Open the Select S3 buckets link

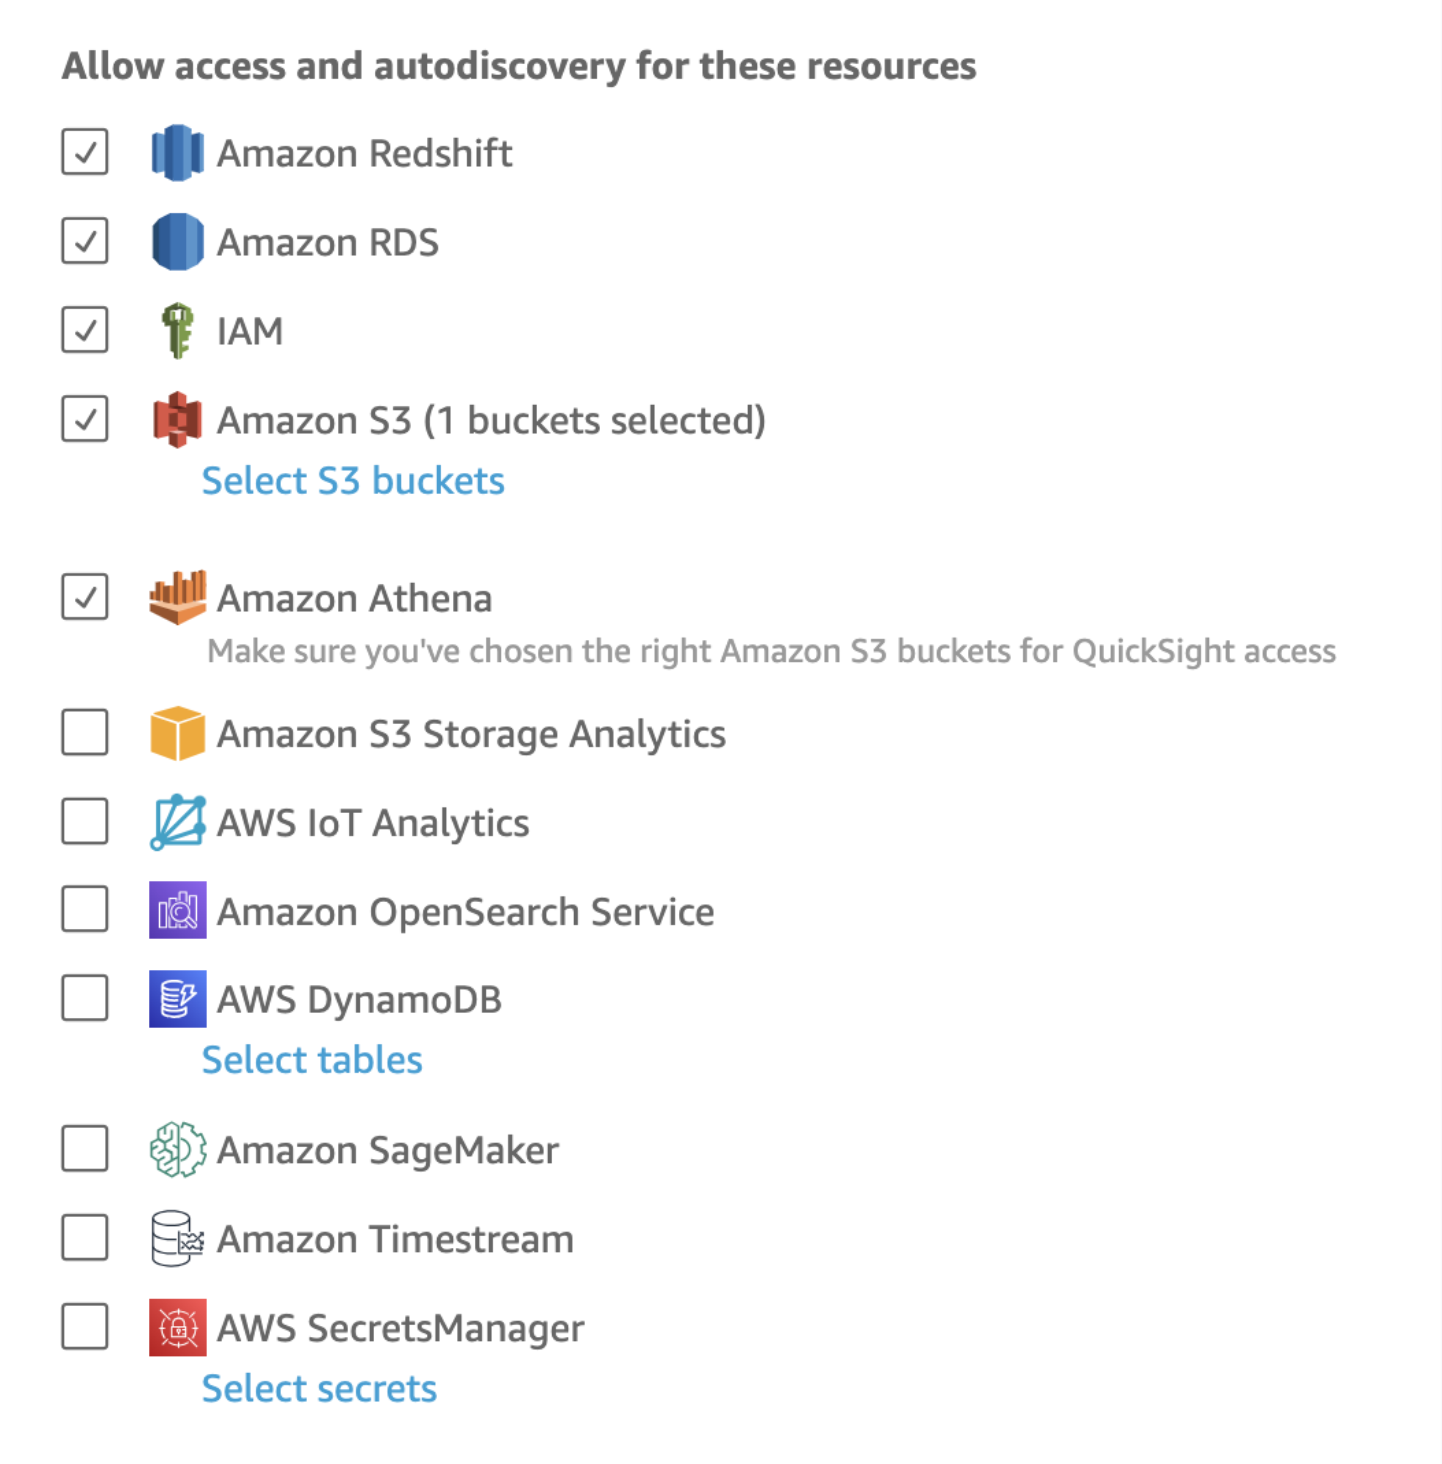click(x=353, y=481)
